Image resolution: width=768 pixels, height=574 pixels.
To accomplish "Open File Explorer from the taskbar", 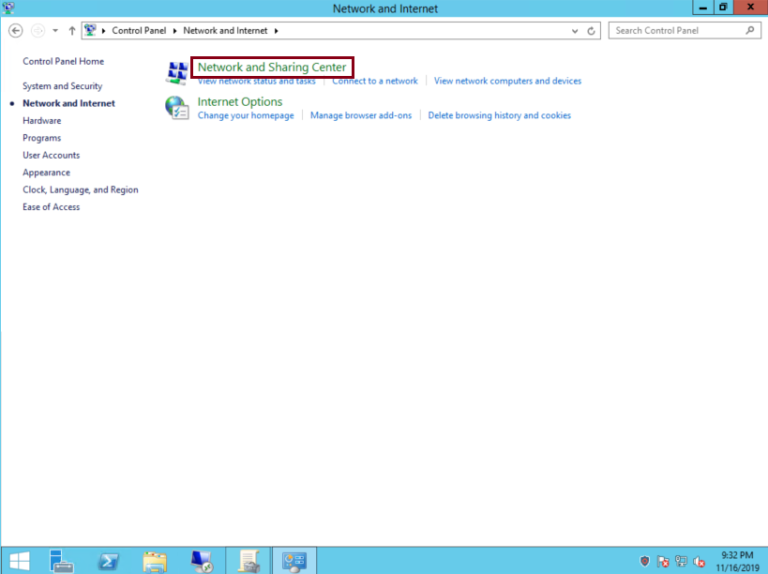I will (154, 561).
